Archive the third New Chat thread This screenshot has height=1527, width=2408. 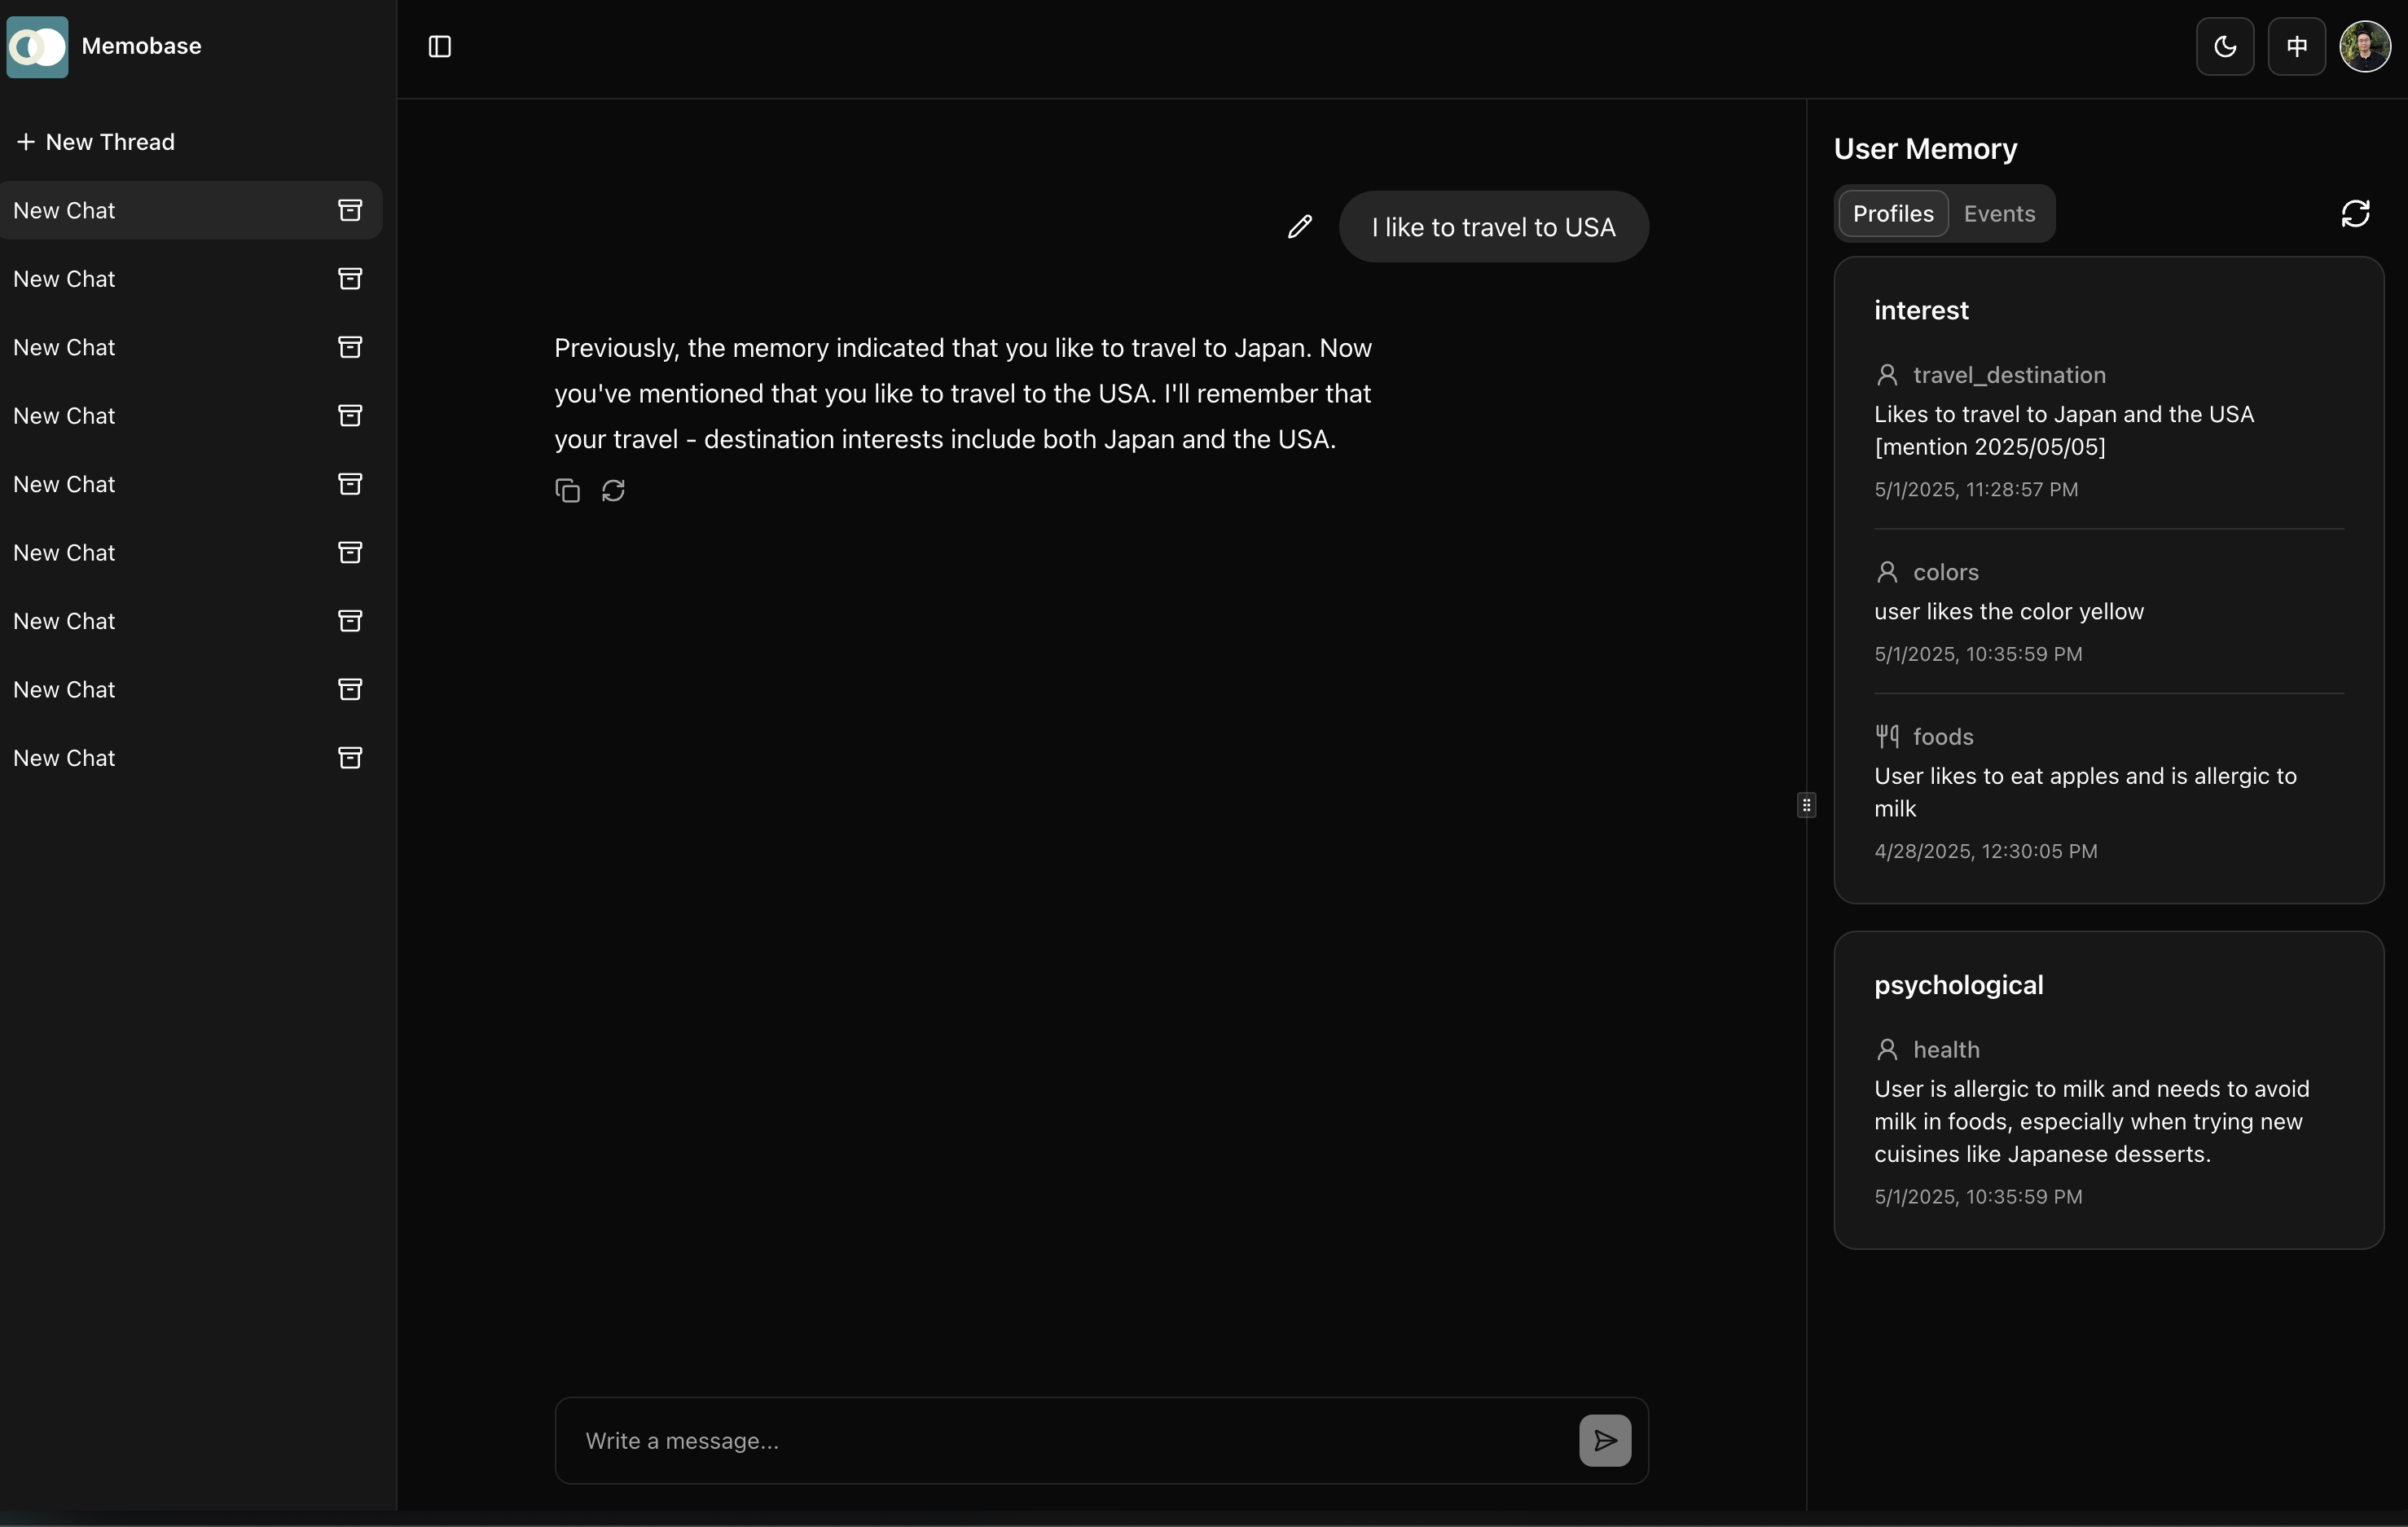tap(350, 348)
